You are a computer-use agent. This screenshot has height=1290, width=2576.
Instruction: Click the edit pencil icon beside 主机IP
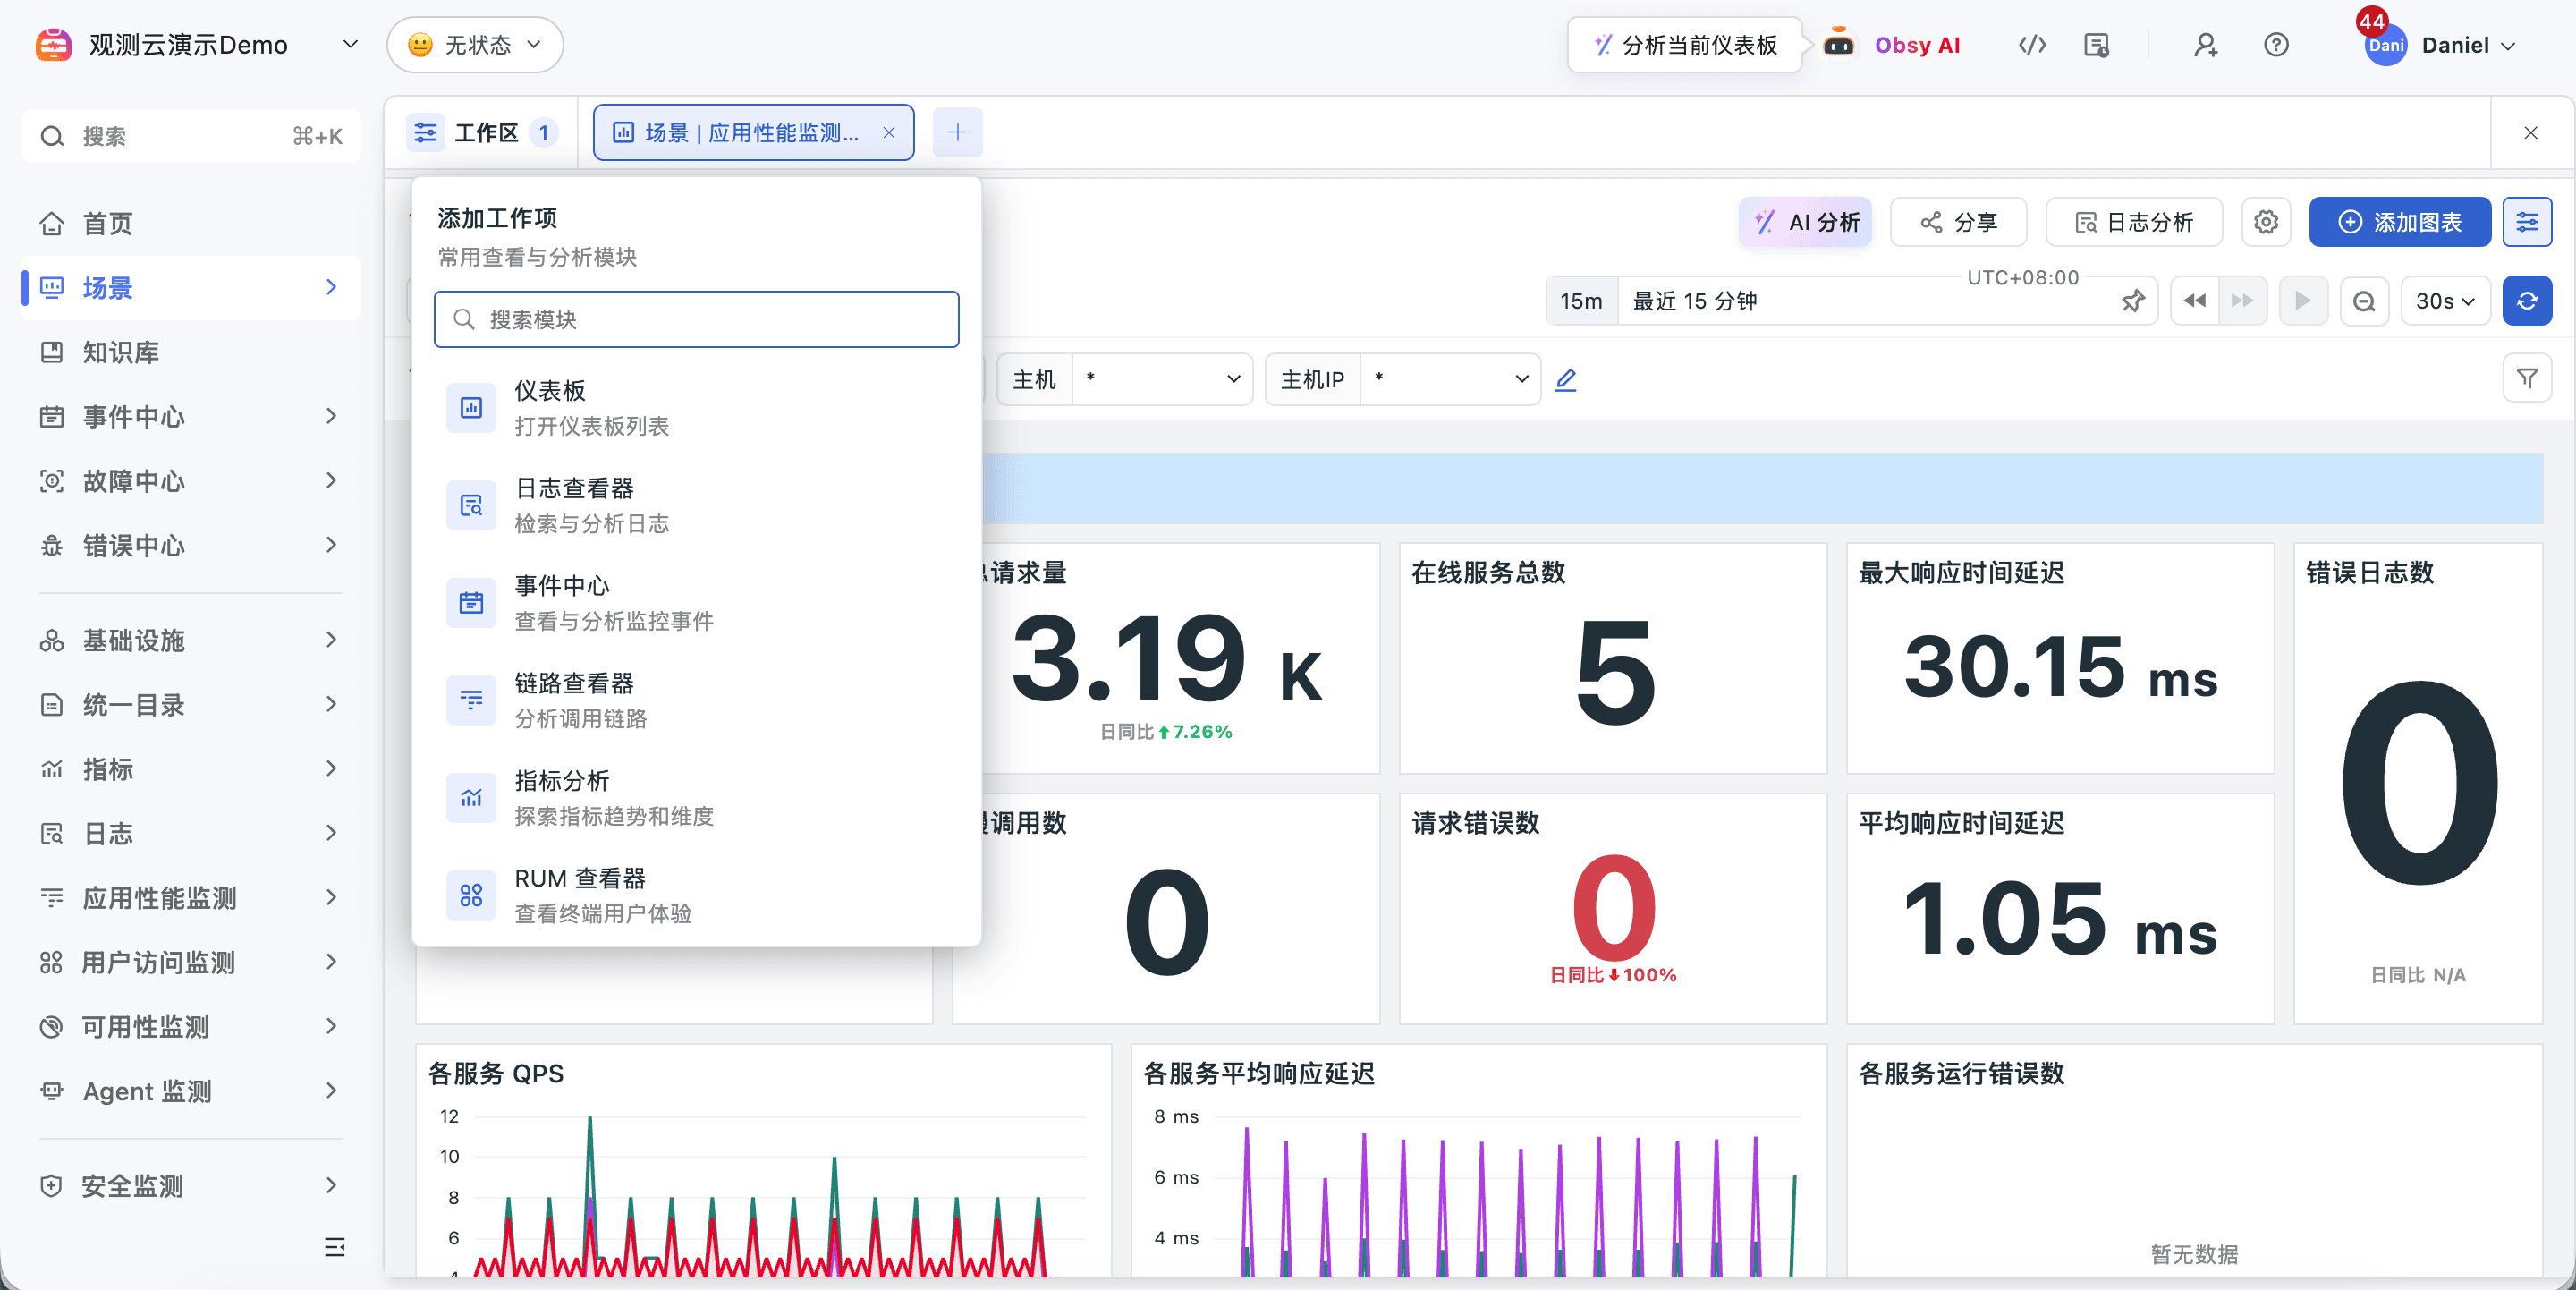1566,379
